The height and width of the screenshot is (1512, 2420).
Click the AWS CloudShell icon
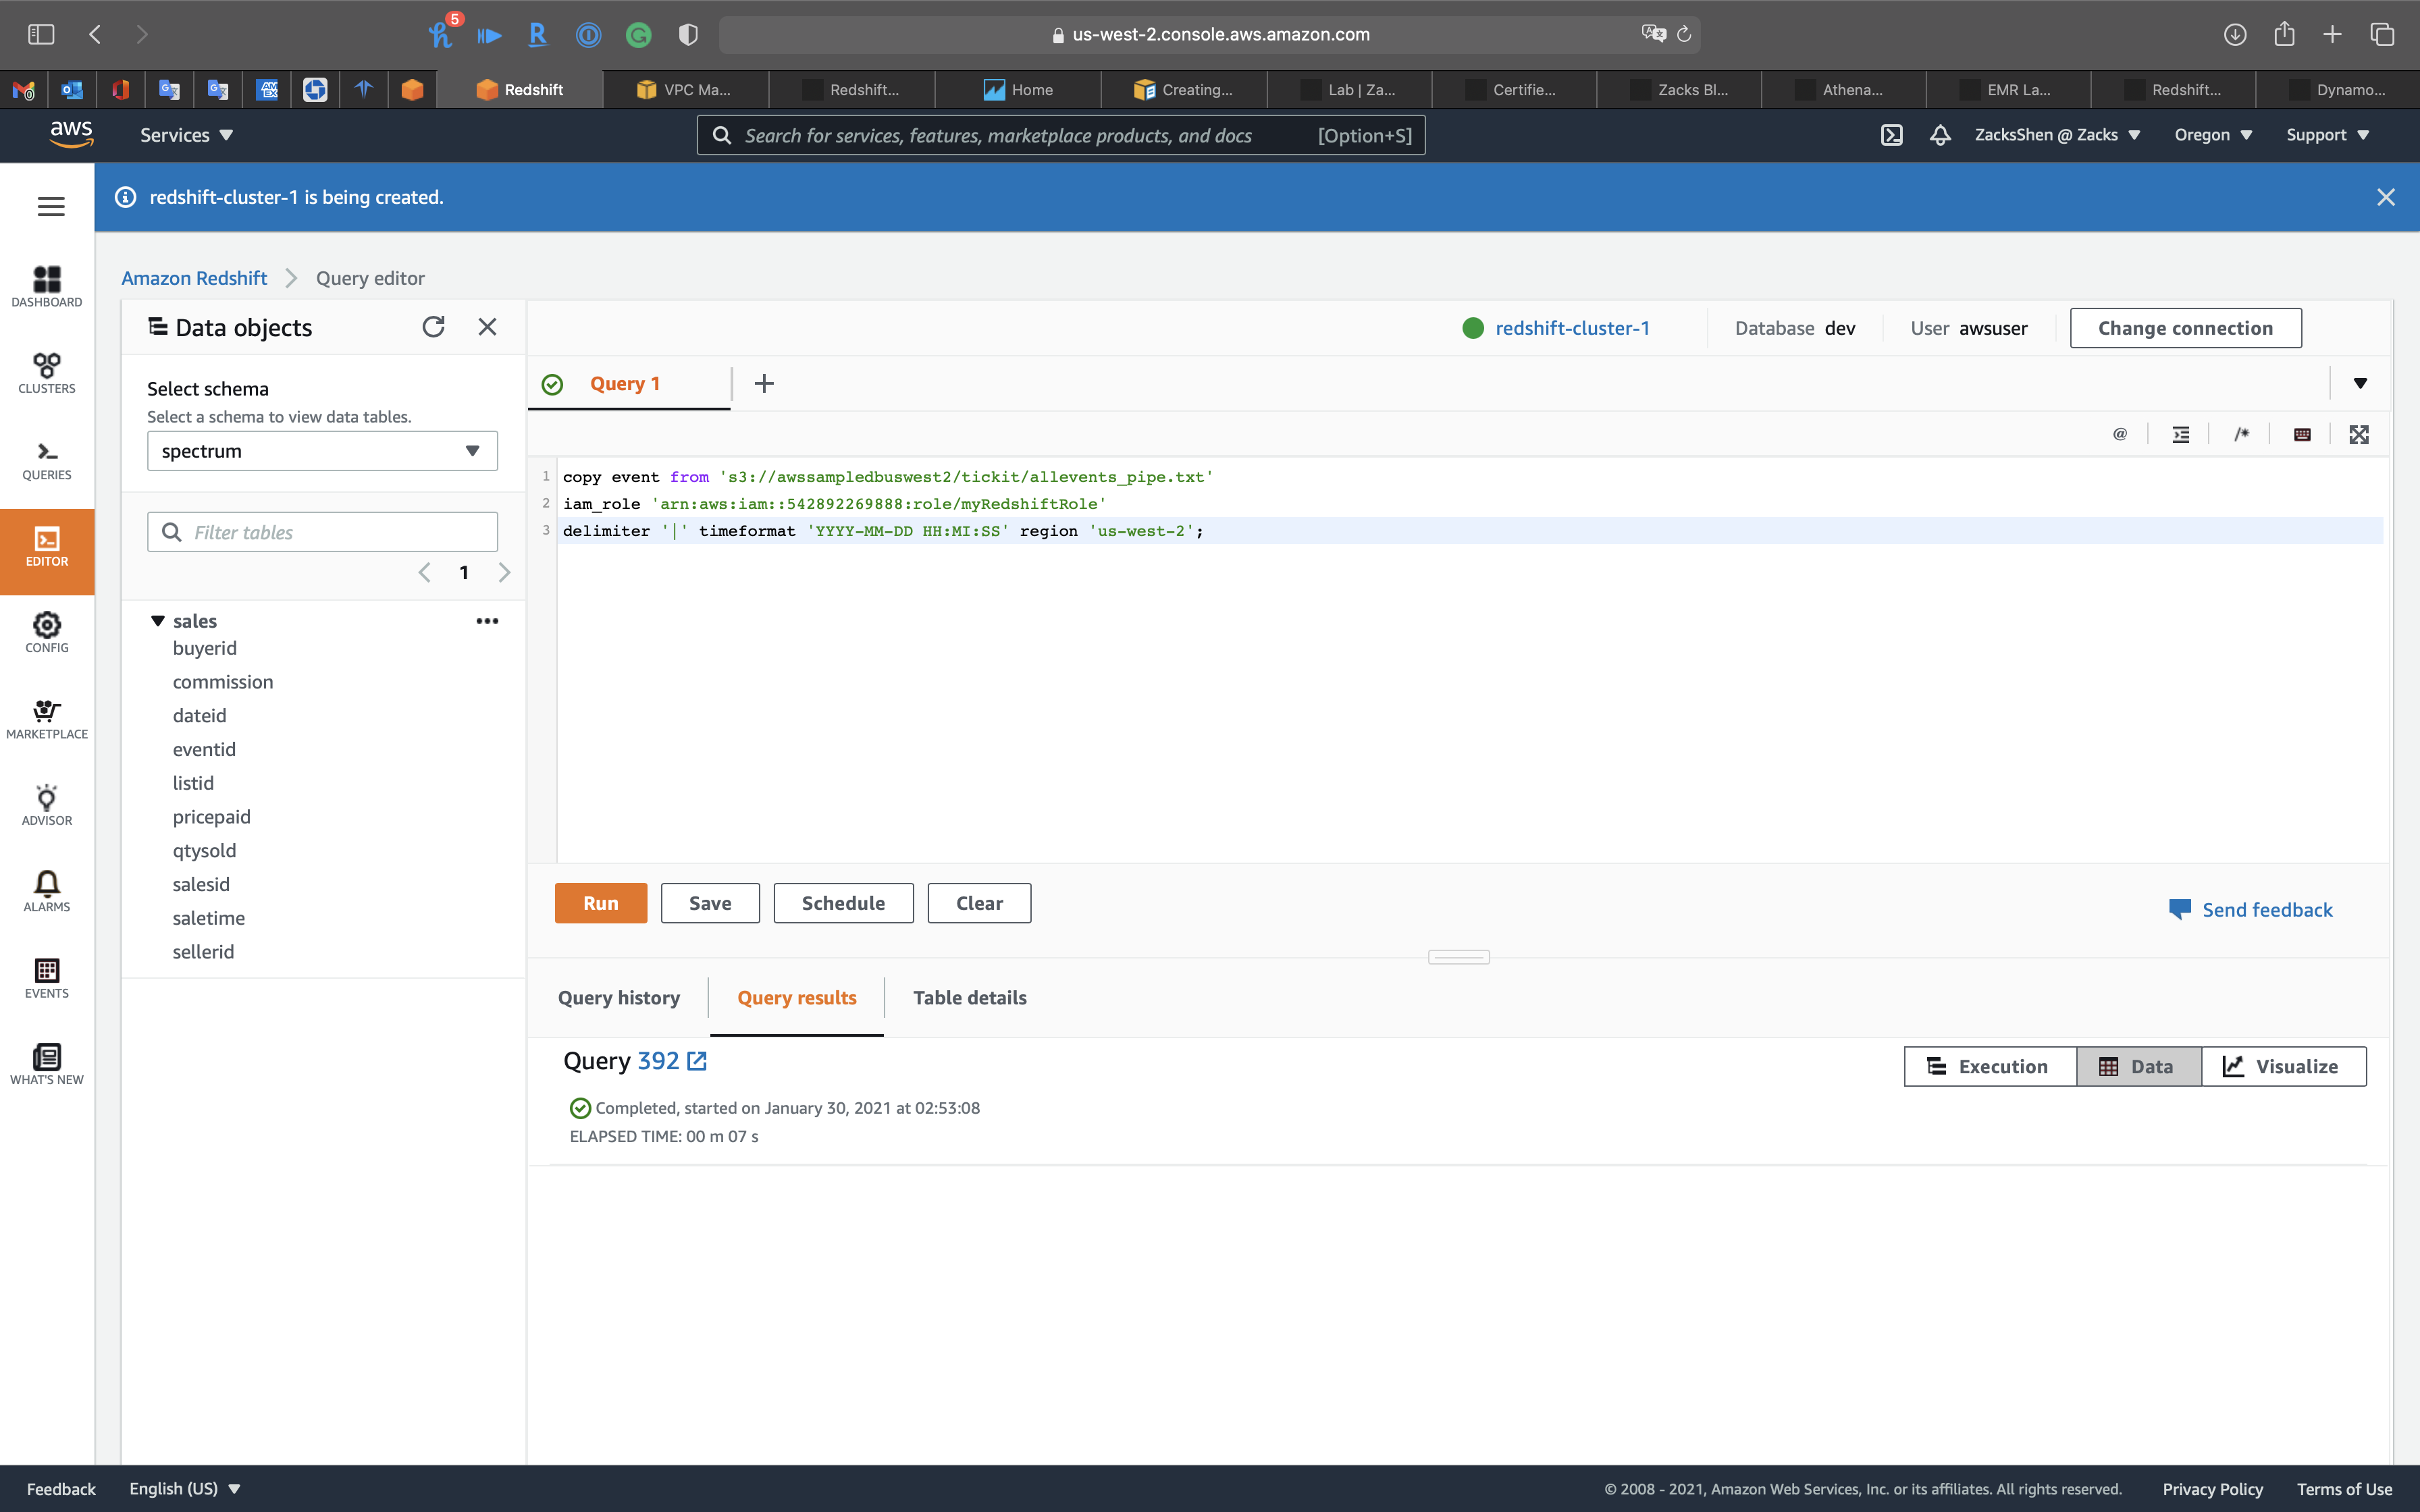point(1891,135)
